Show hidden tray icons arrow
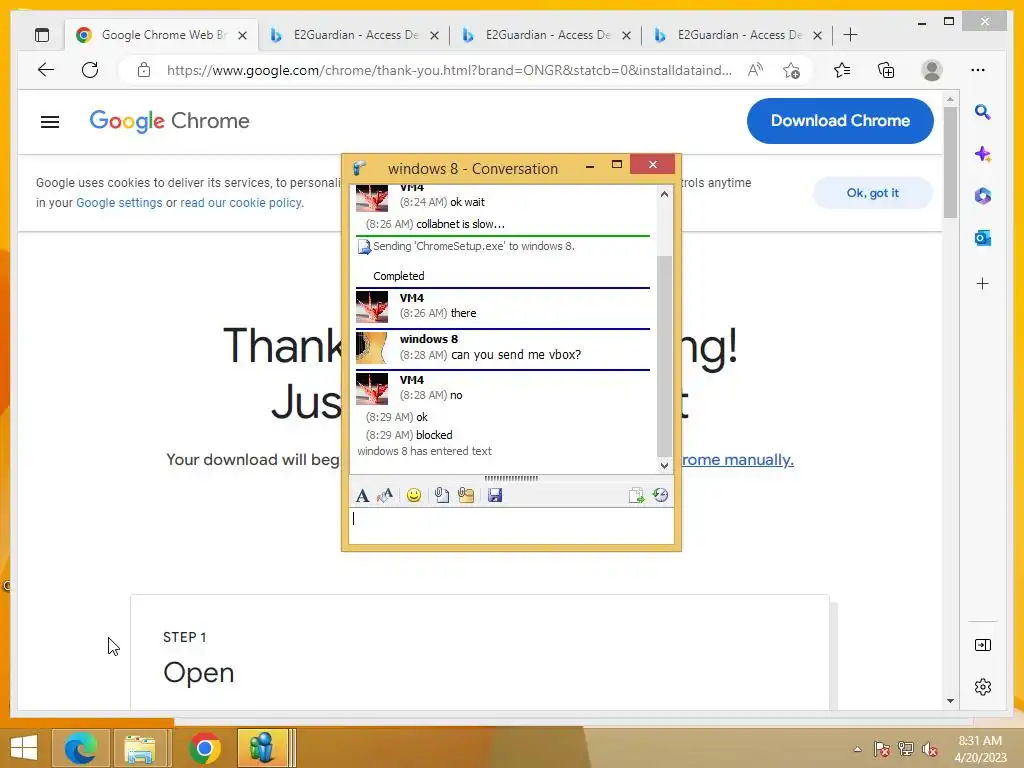 point(857,749)
